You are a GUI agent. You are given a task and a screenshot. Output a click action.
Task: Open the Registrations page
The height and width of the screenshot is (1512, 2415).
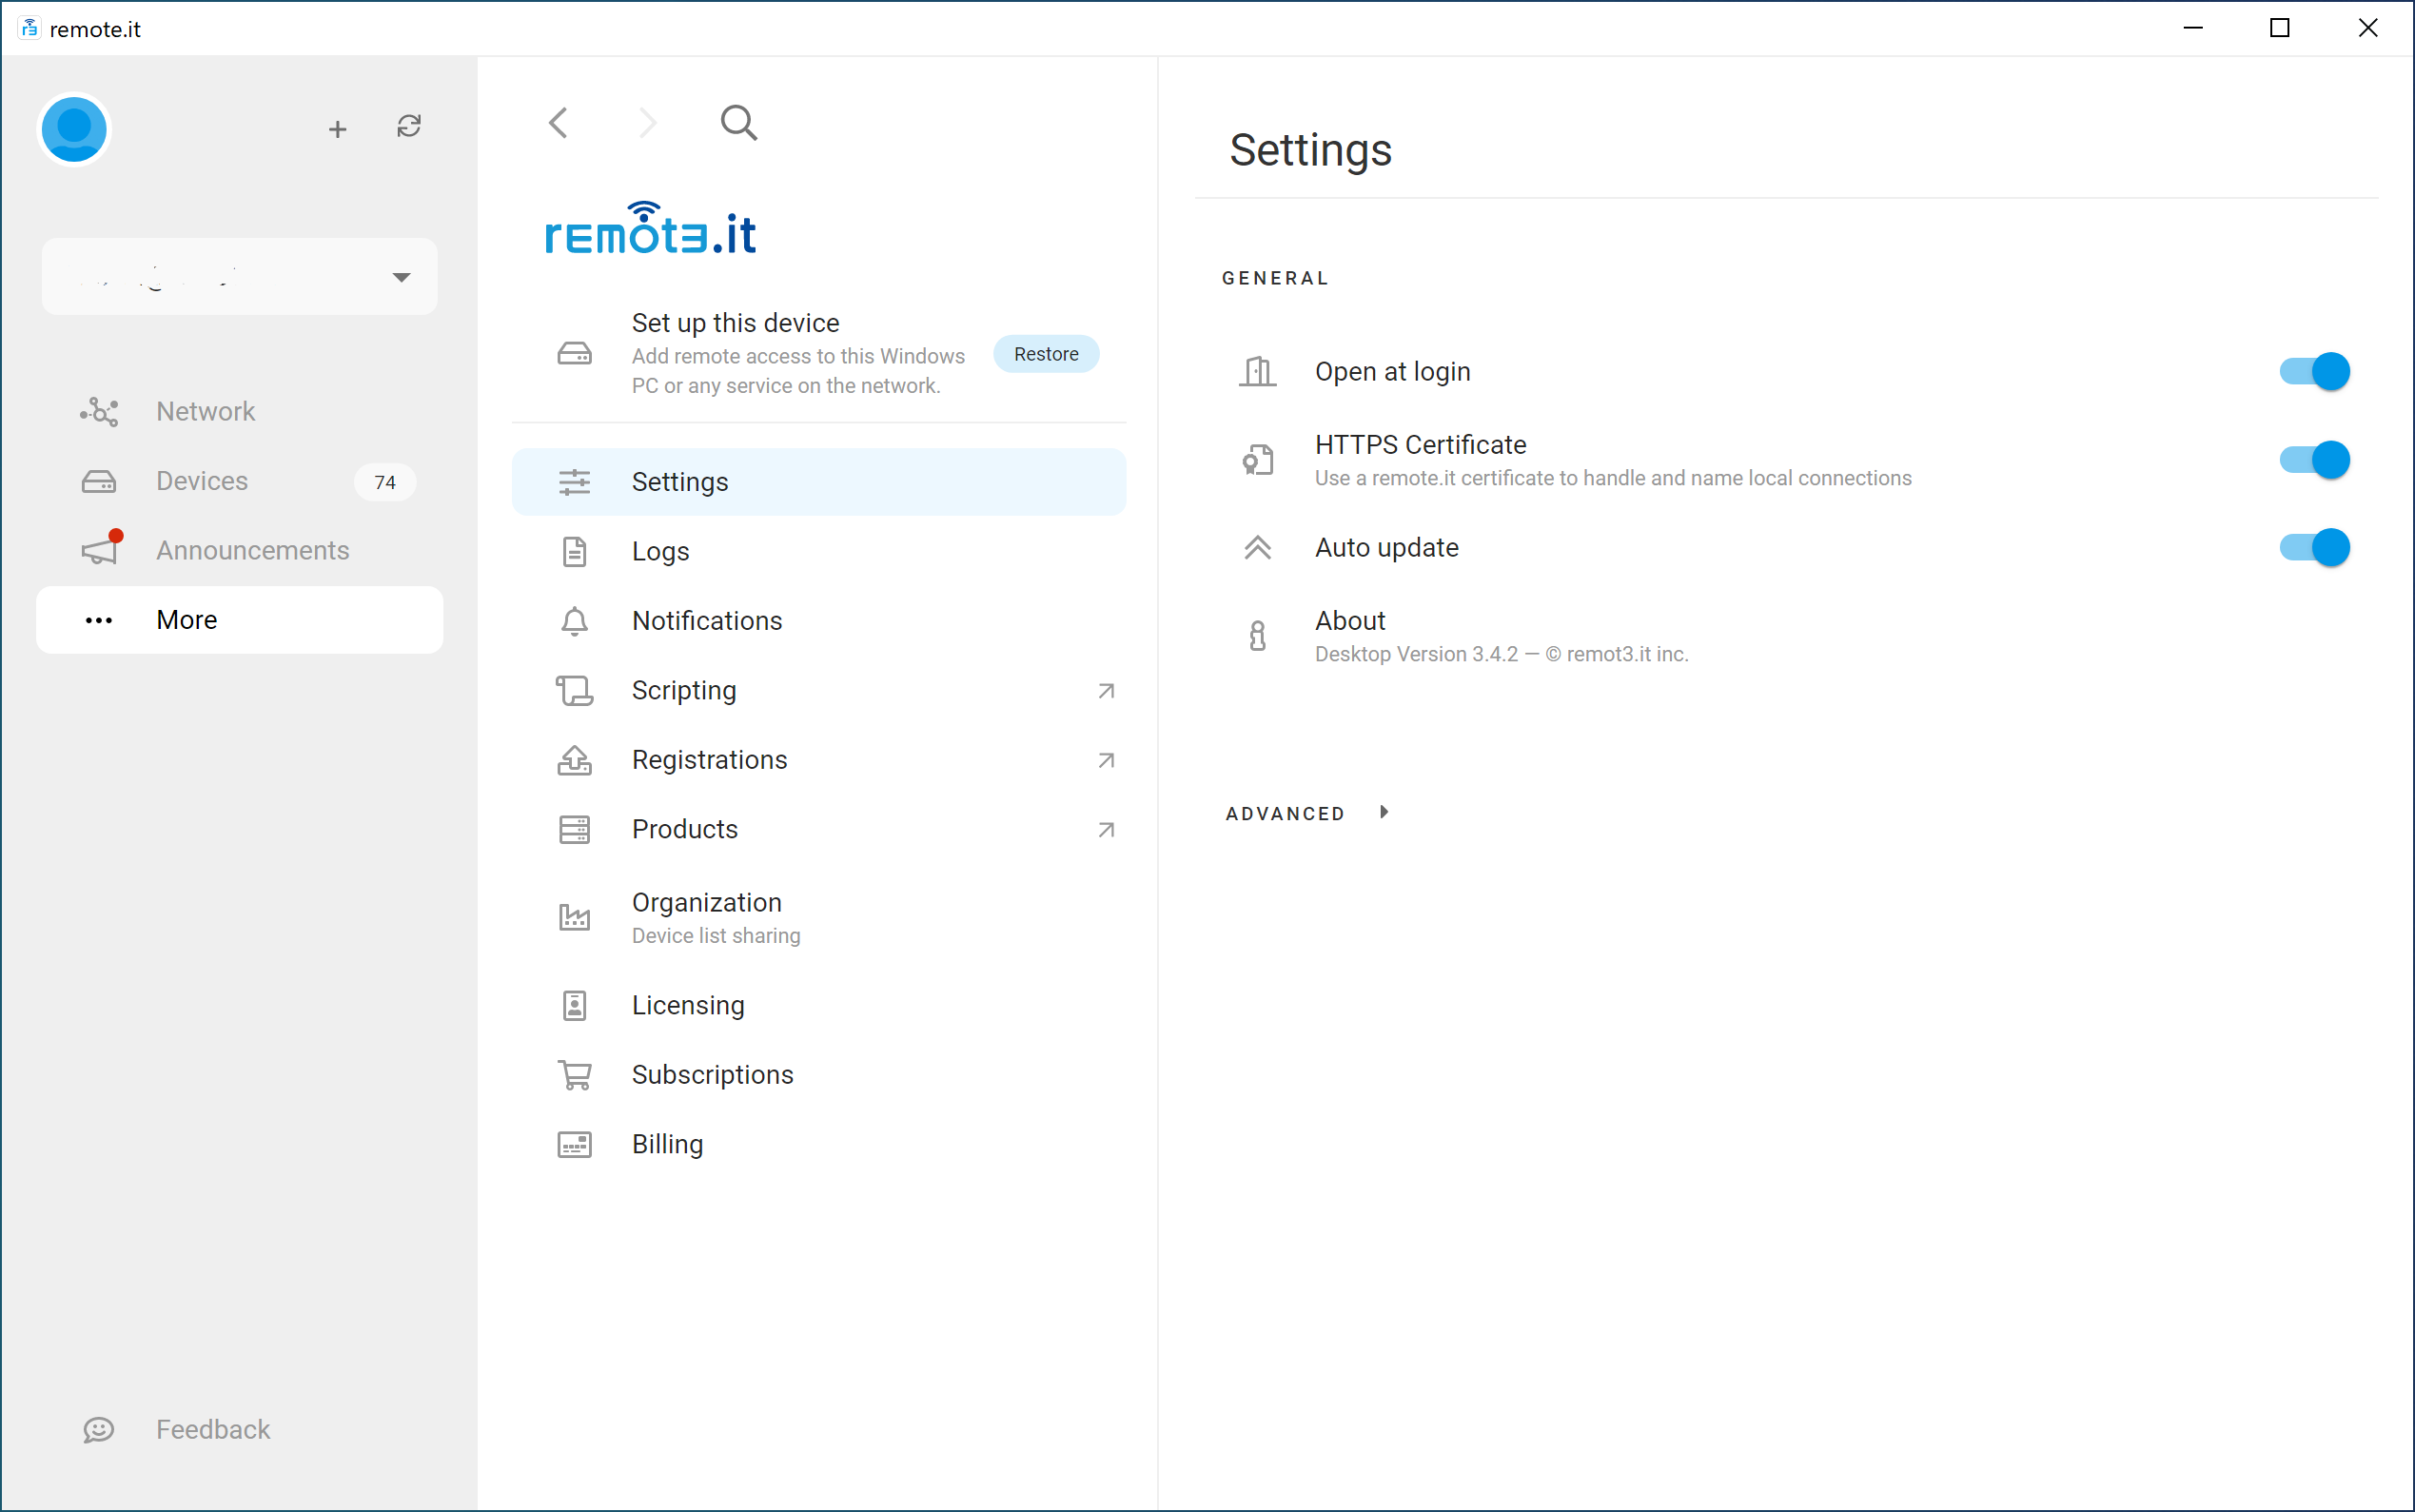819,760
